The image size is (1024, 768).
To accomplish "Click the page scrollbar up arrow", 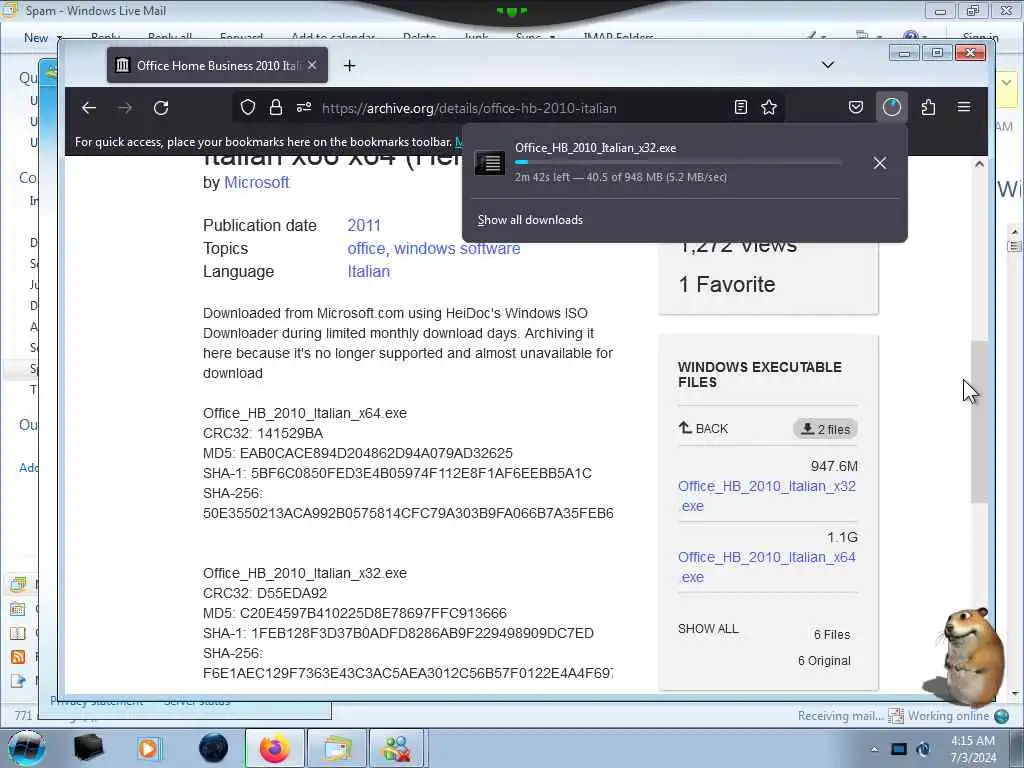I will point(979,165).
